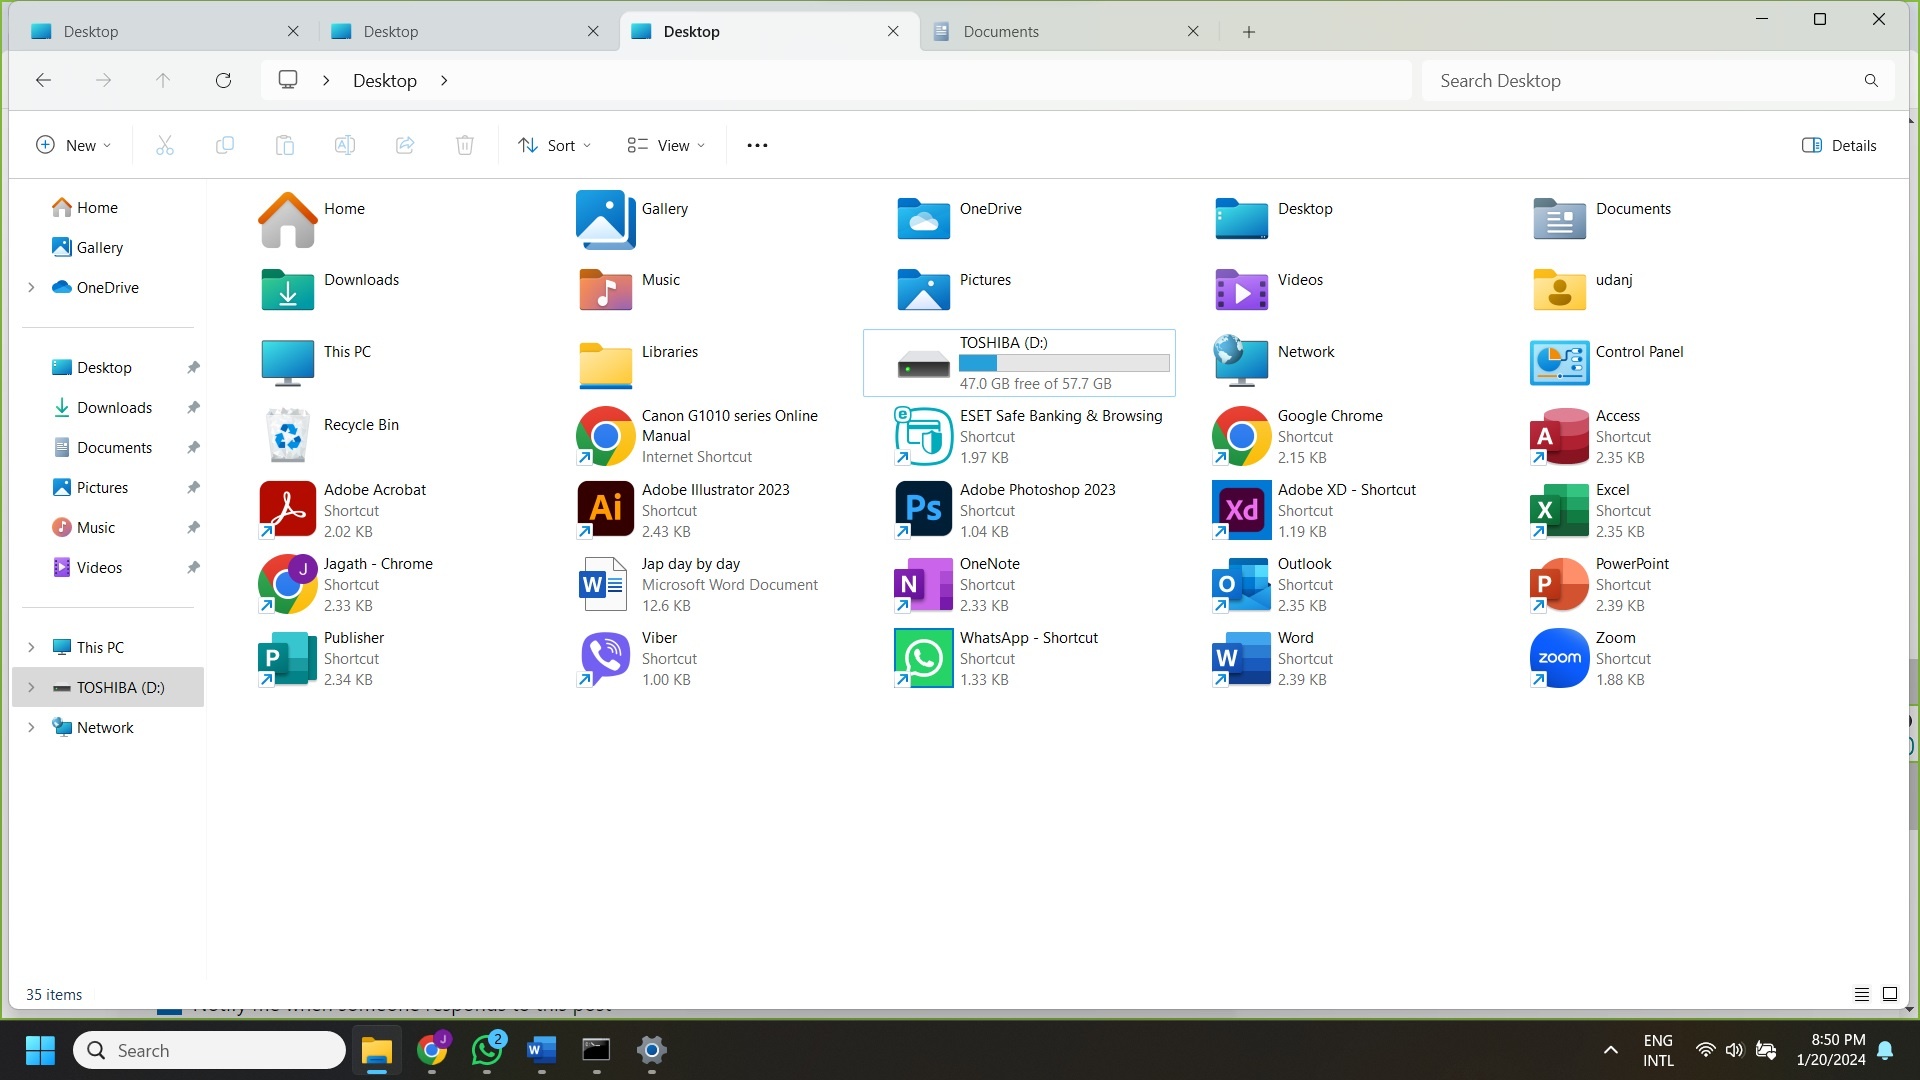This screenshot has width=1920, height=1080.
Task: Select the WhatsApp shortcut icon
Action: click(x=923, y=658)
